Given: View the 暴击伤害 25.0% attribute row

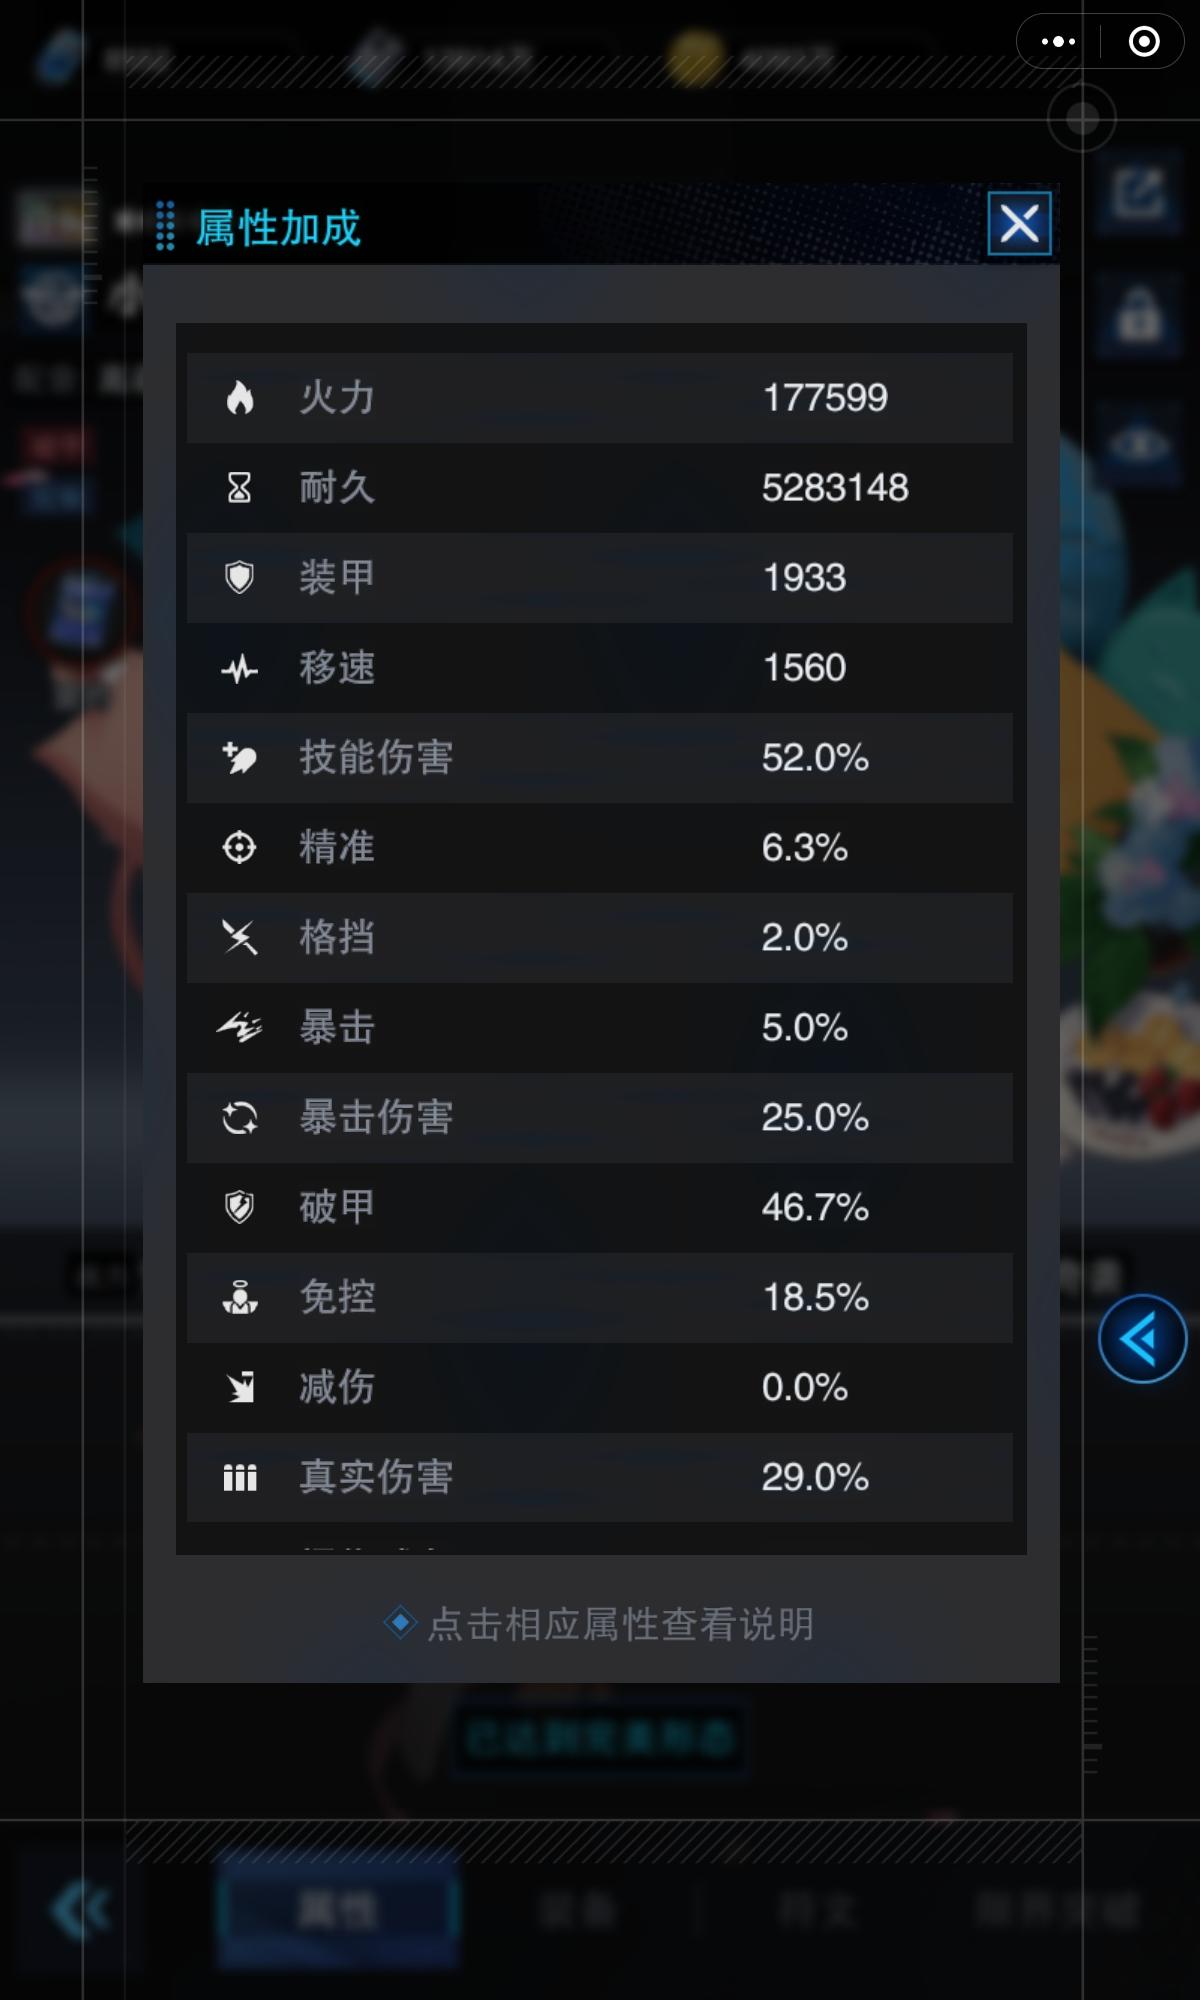Looking at the screenshot, I should [600, 1118].
